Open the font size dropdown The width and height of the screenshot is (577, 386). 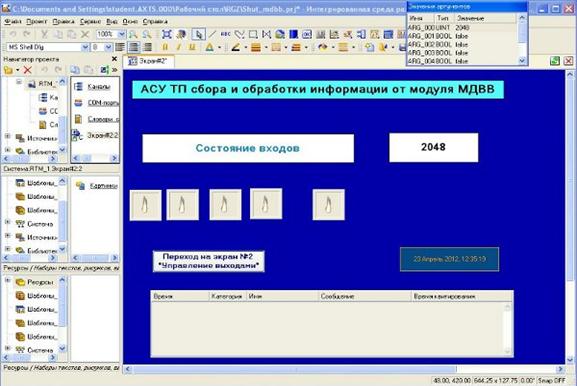tap(108, 47)
